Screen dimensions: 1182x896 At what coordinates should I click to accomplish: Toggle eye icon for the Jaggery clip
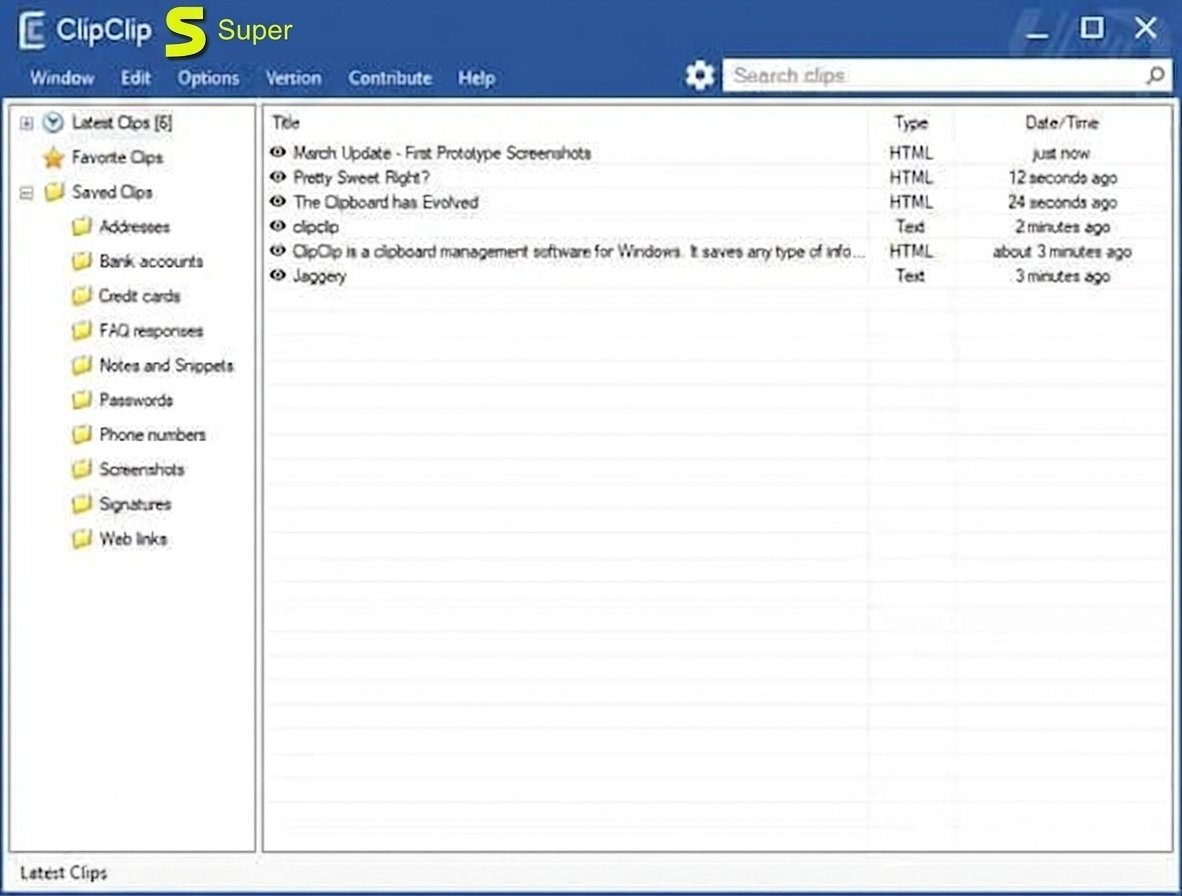(277, 275)
